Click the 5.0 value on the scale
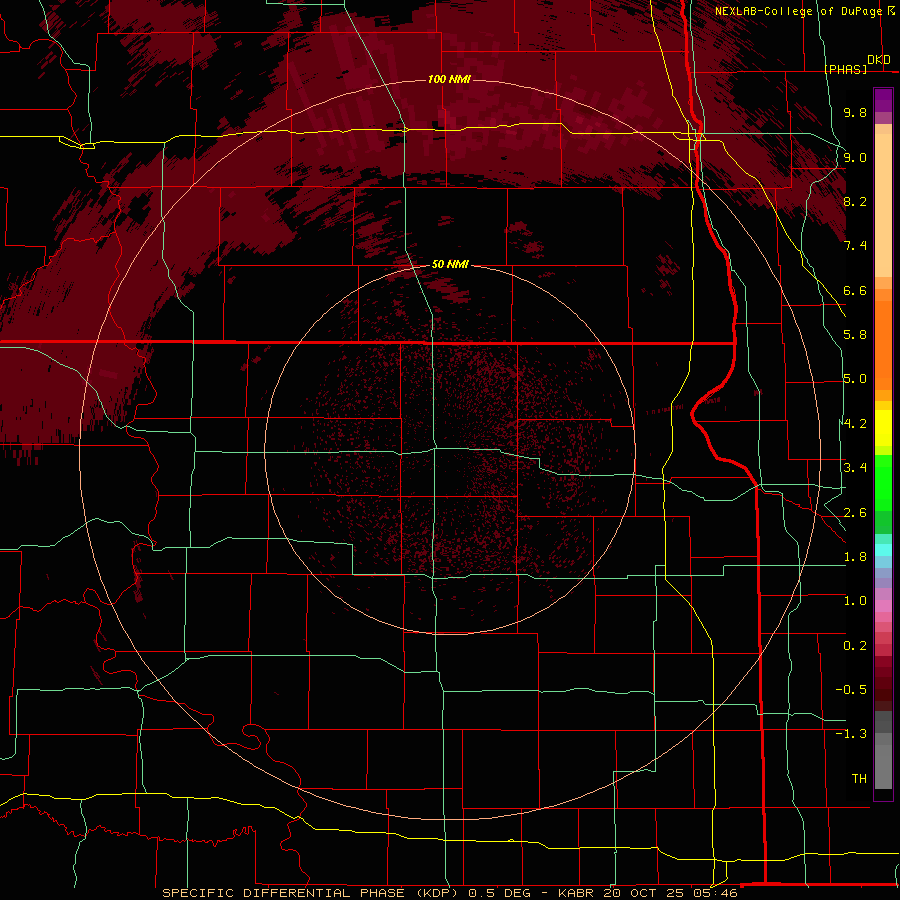The height and width of the screenshot is (900, 900). tap(855, 379)
